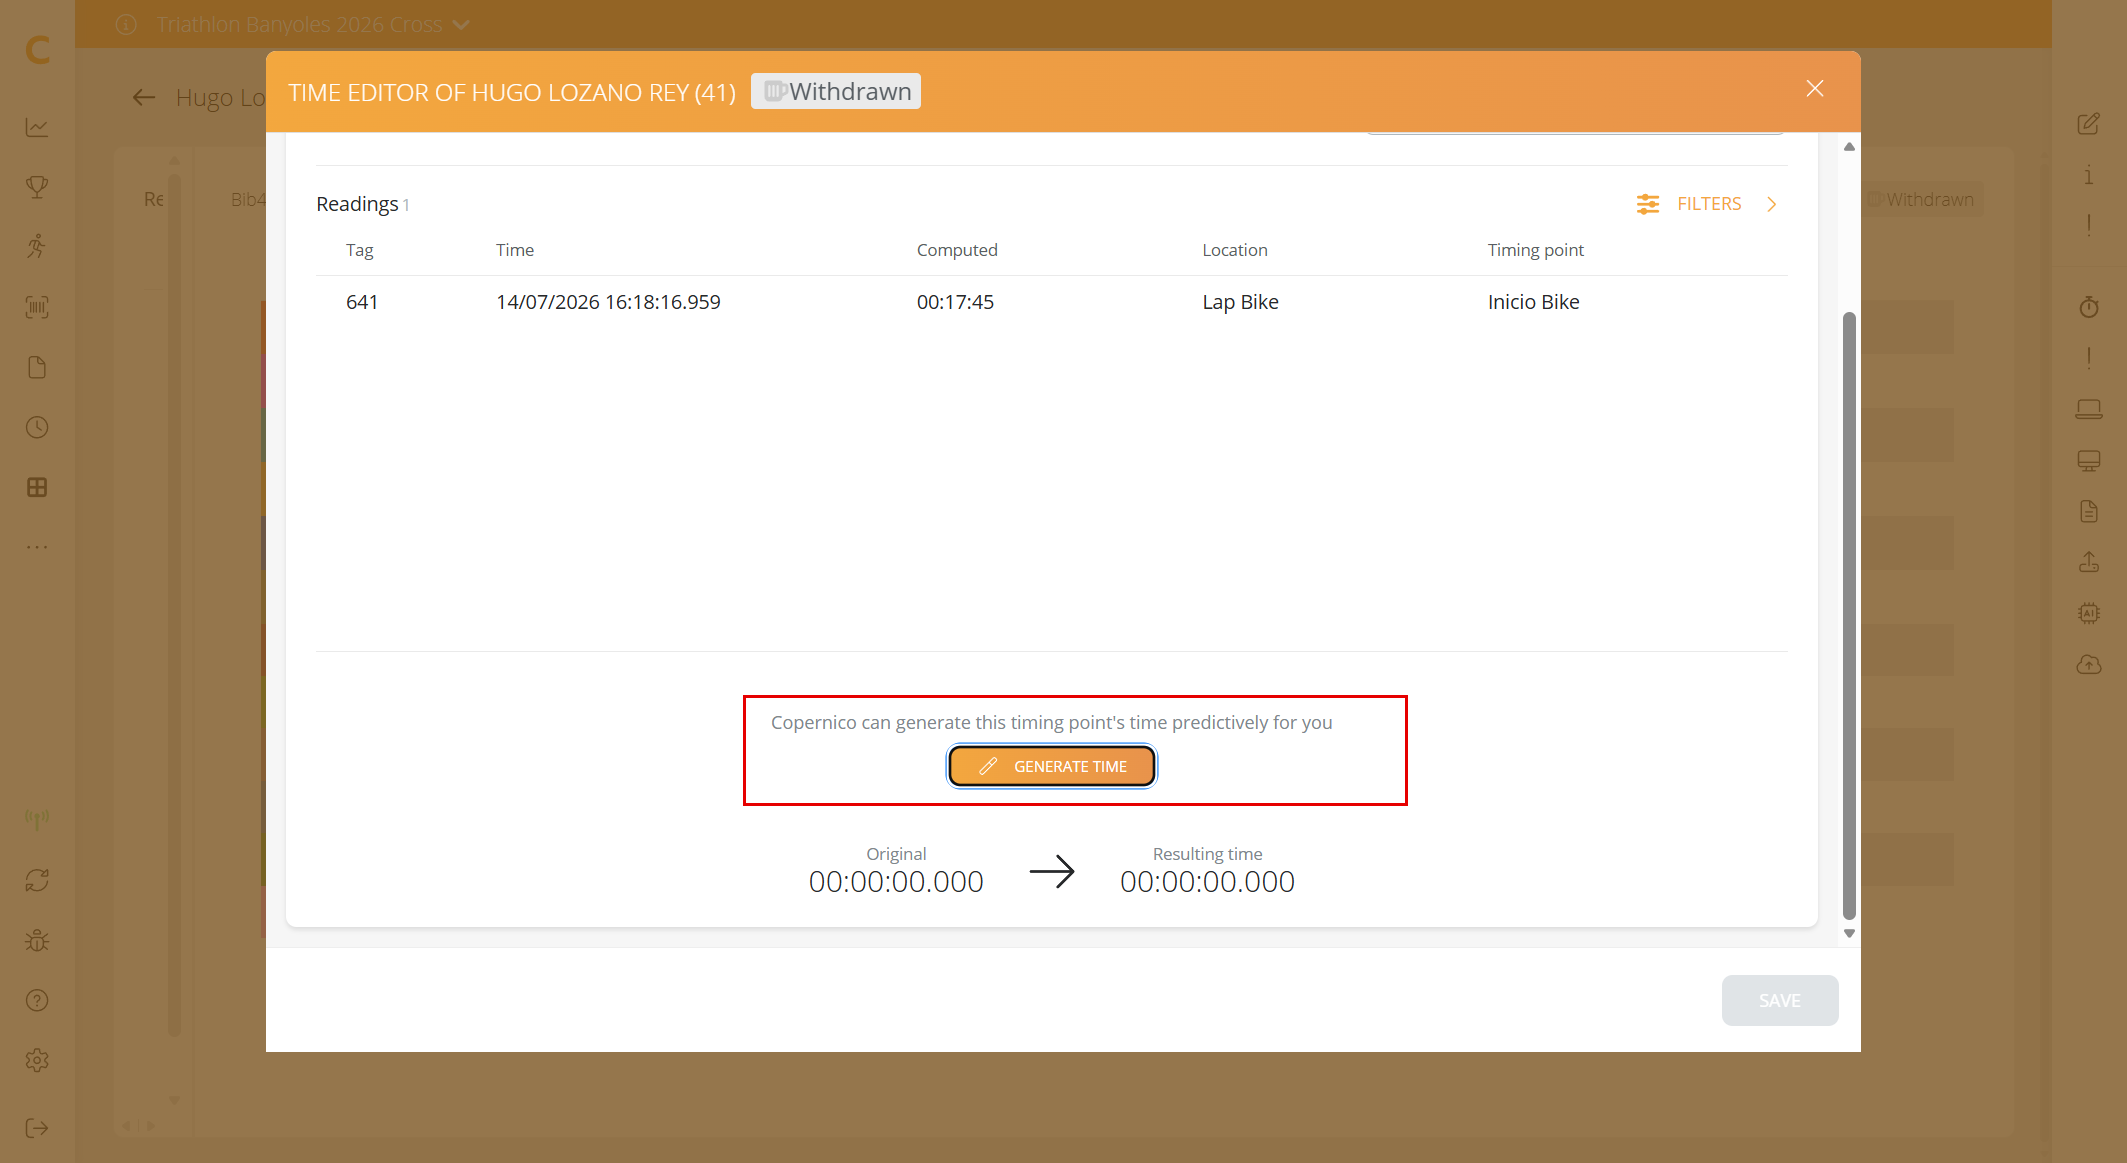The image size is (2127, 1163).
Task: Click the cloud upload icon in right panel
Action: (x=2089, y=664)
